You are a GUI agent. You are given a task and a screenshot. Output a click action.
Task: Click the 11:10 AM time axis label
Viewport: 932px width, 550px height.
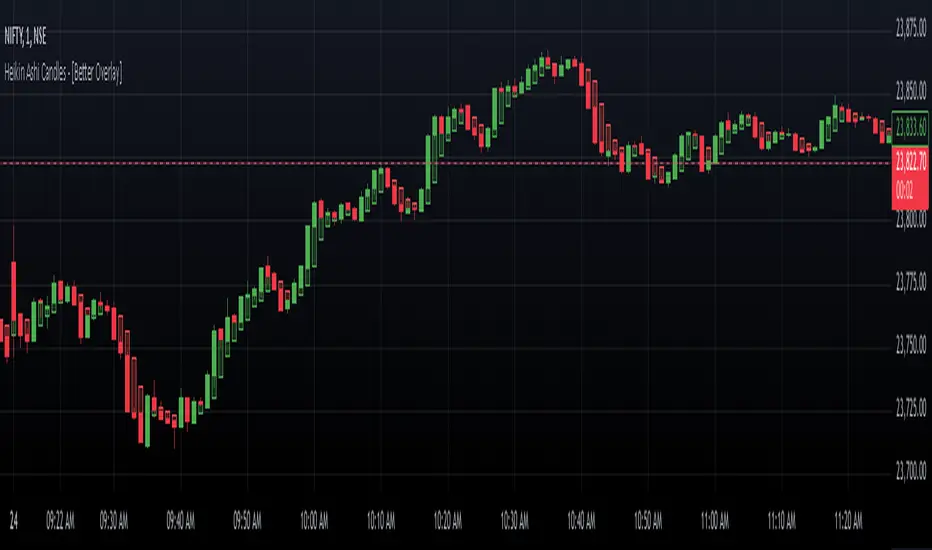[x=782, y=521]
